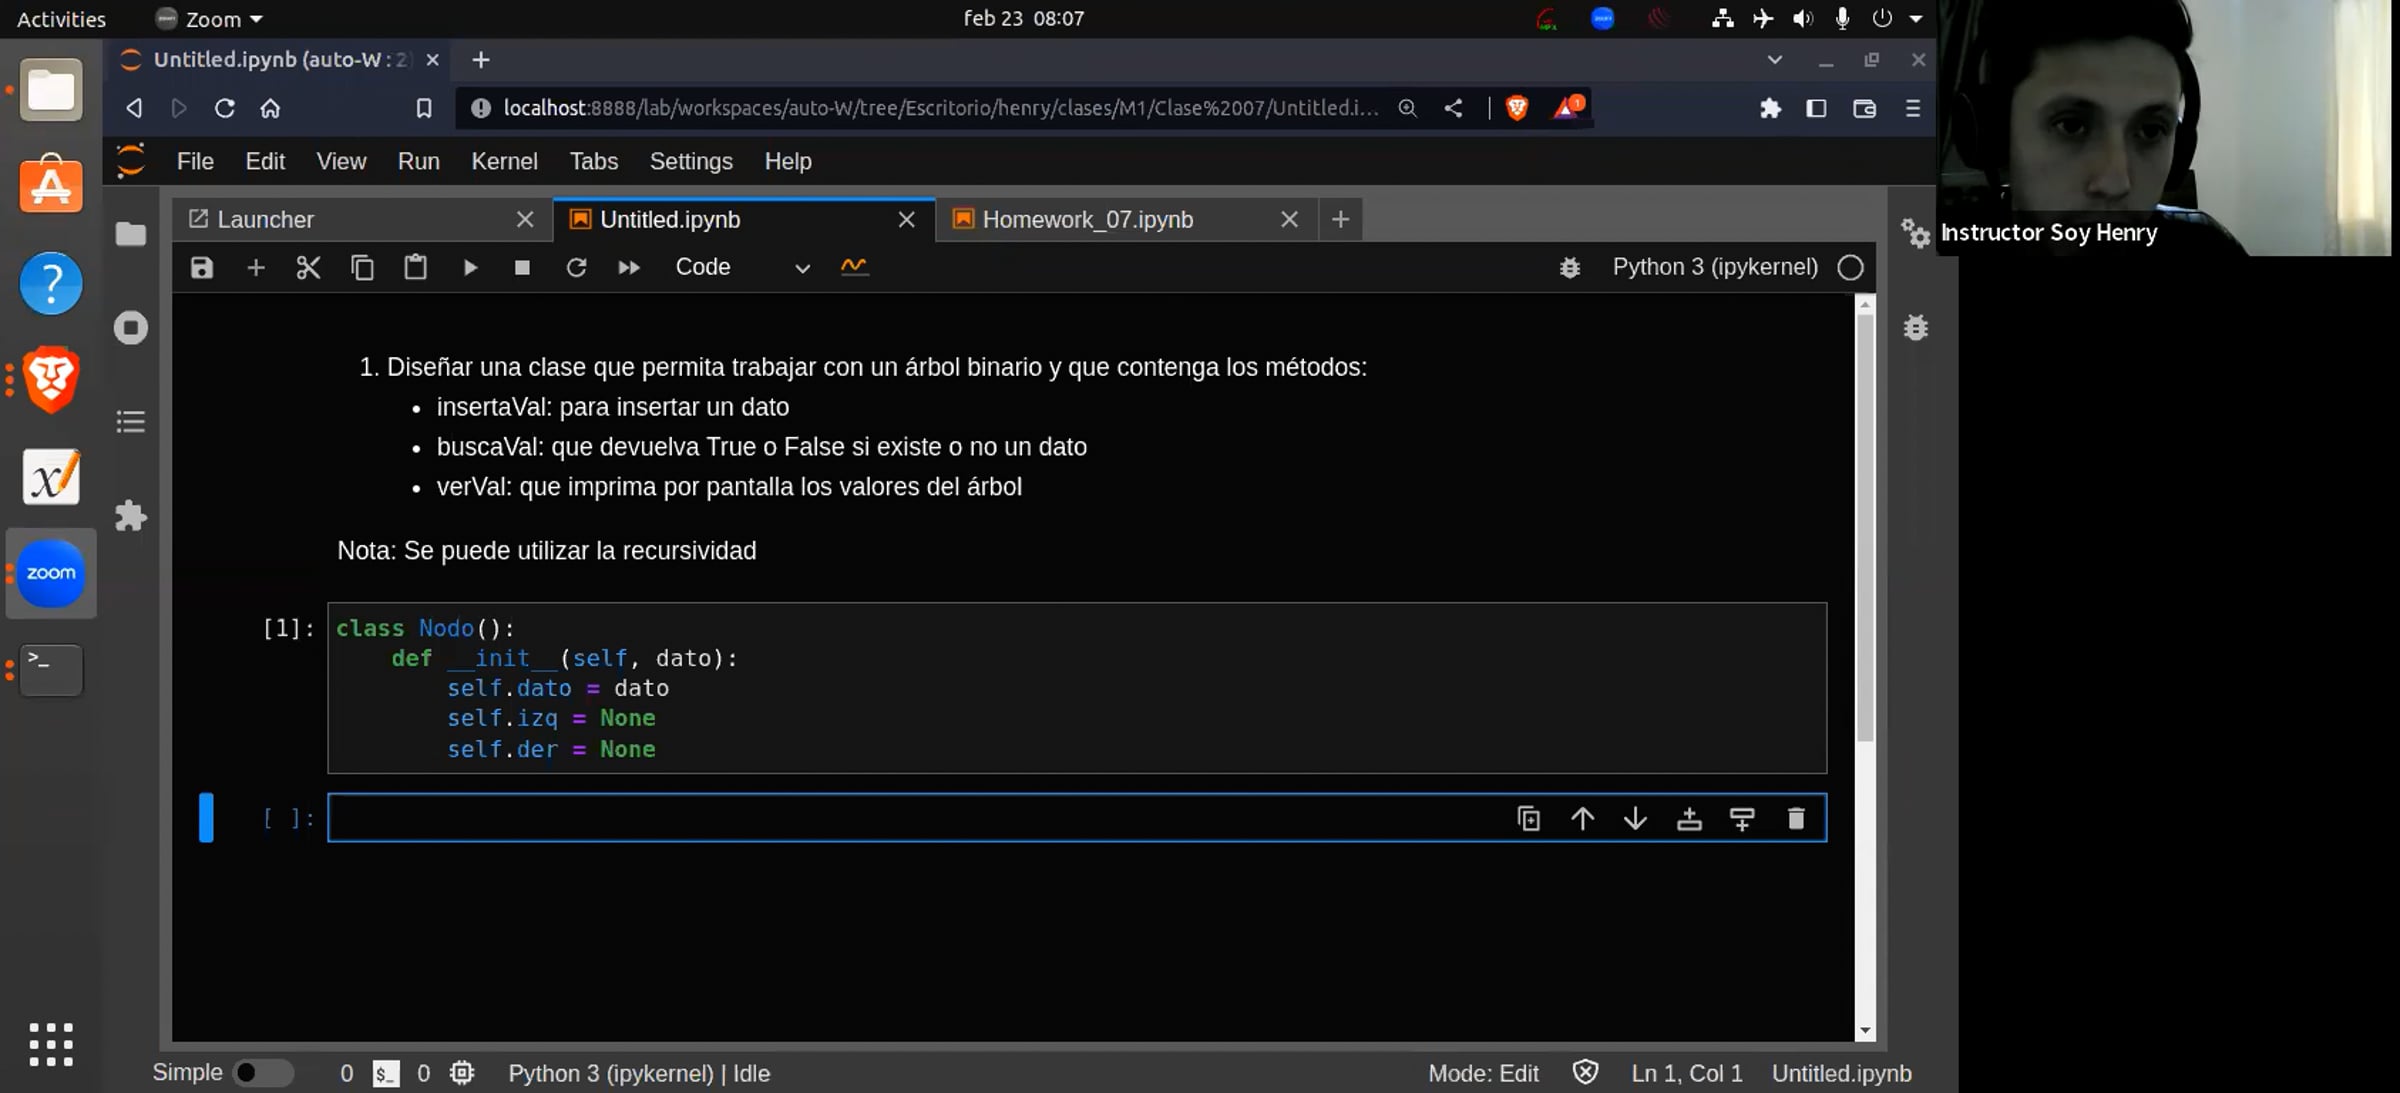This screenshot has height=1093, width=2400.
Task: Interrupt the kernel with the stop icon
Action: [522, 267]
